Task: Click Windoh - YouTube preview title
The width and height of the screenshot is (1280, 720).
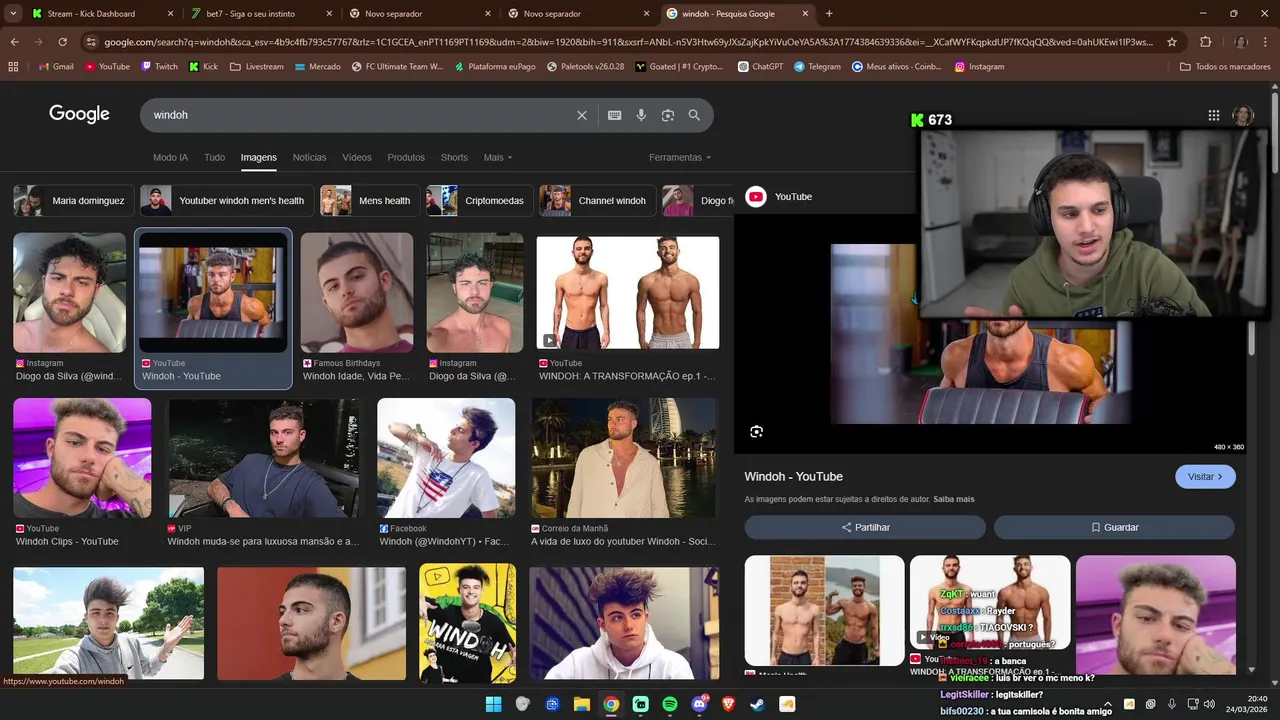Action: [794, 477]
